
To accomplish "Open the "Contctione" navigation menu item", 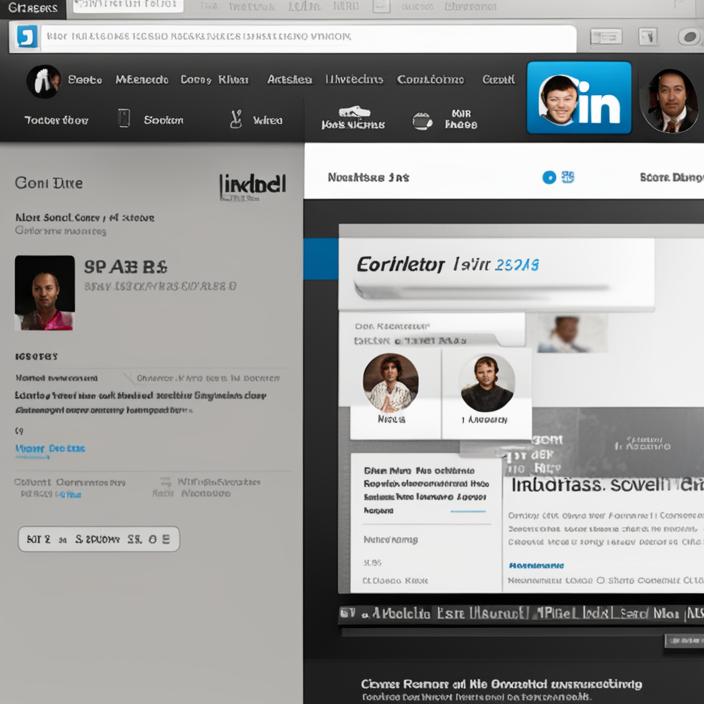I will coord(430,79).
